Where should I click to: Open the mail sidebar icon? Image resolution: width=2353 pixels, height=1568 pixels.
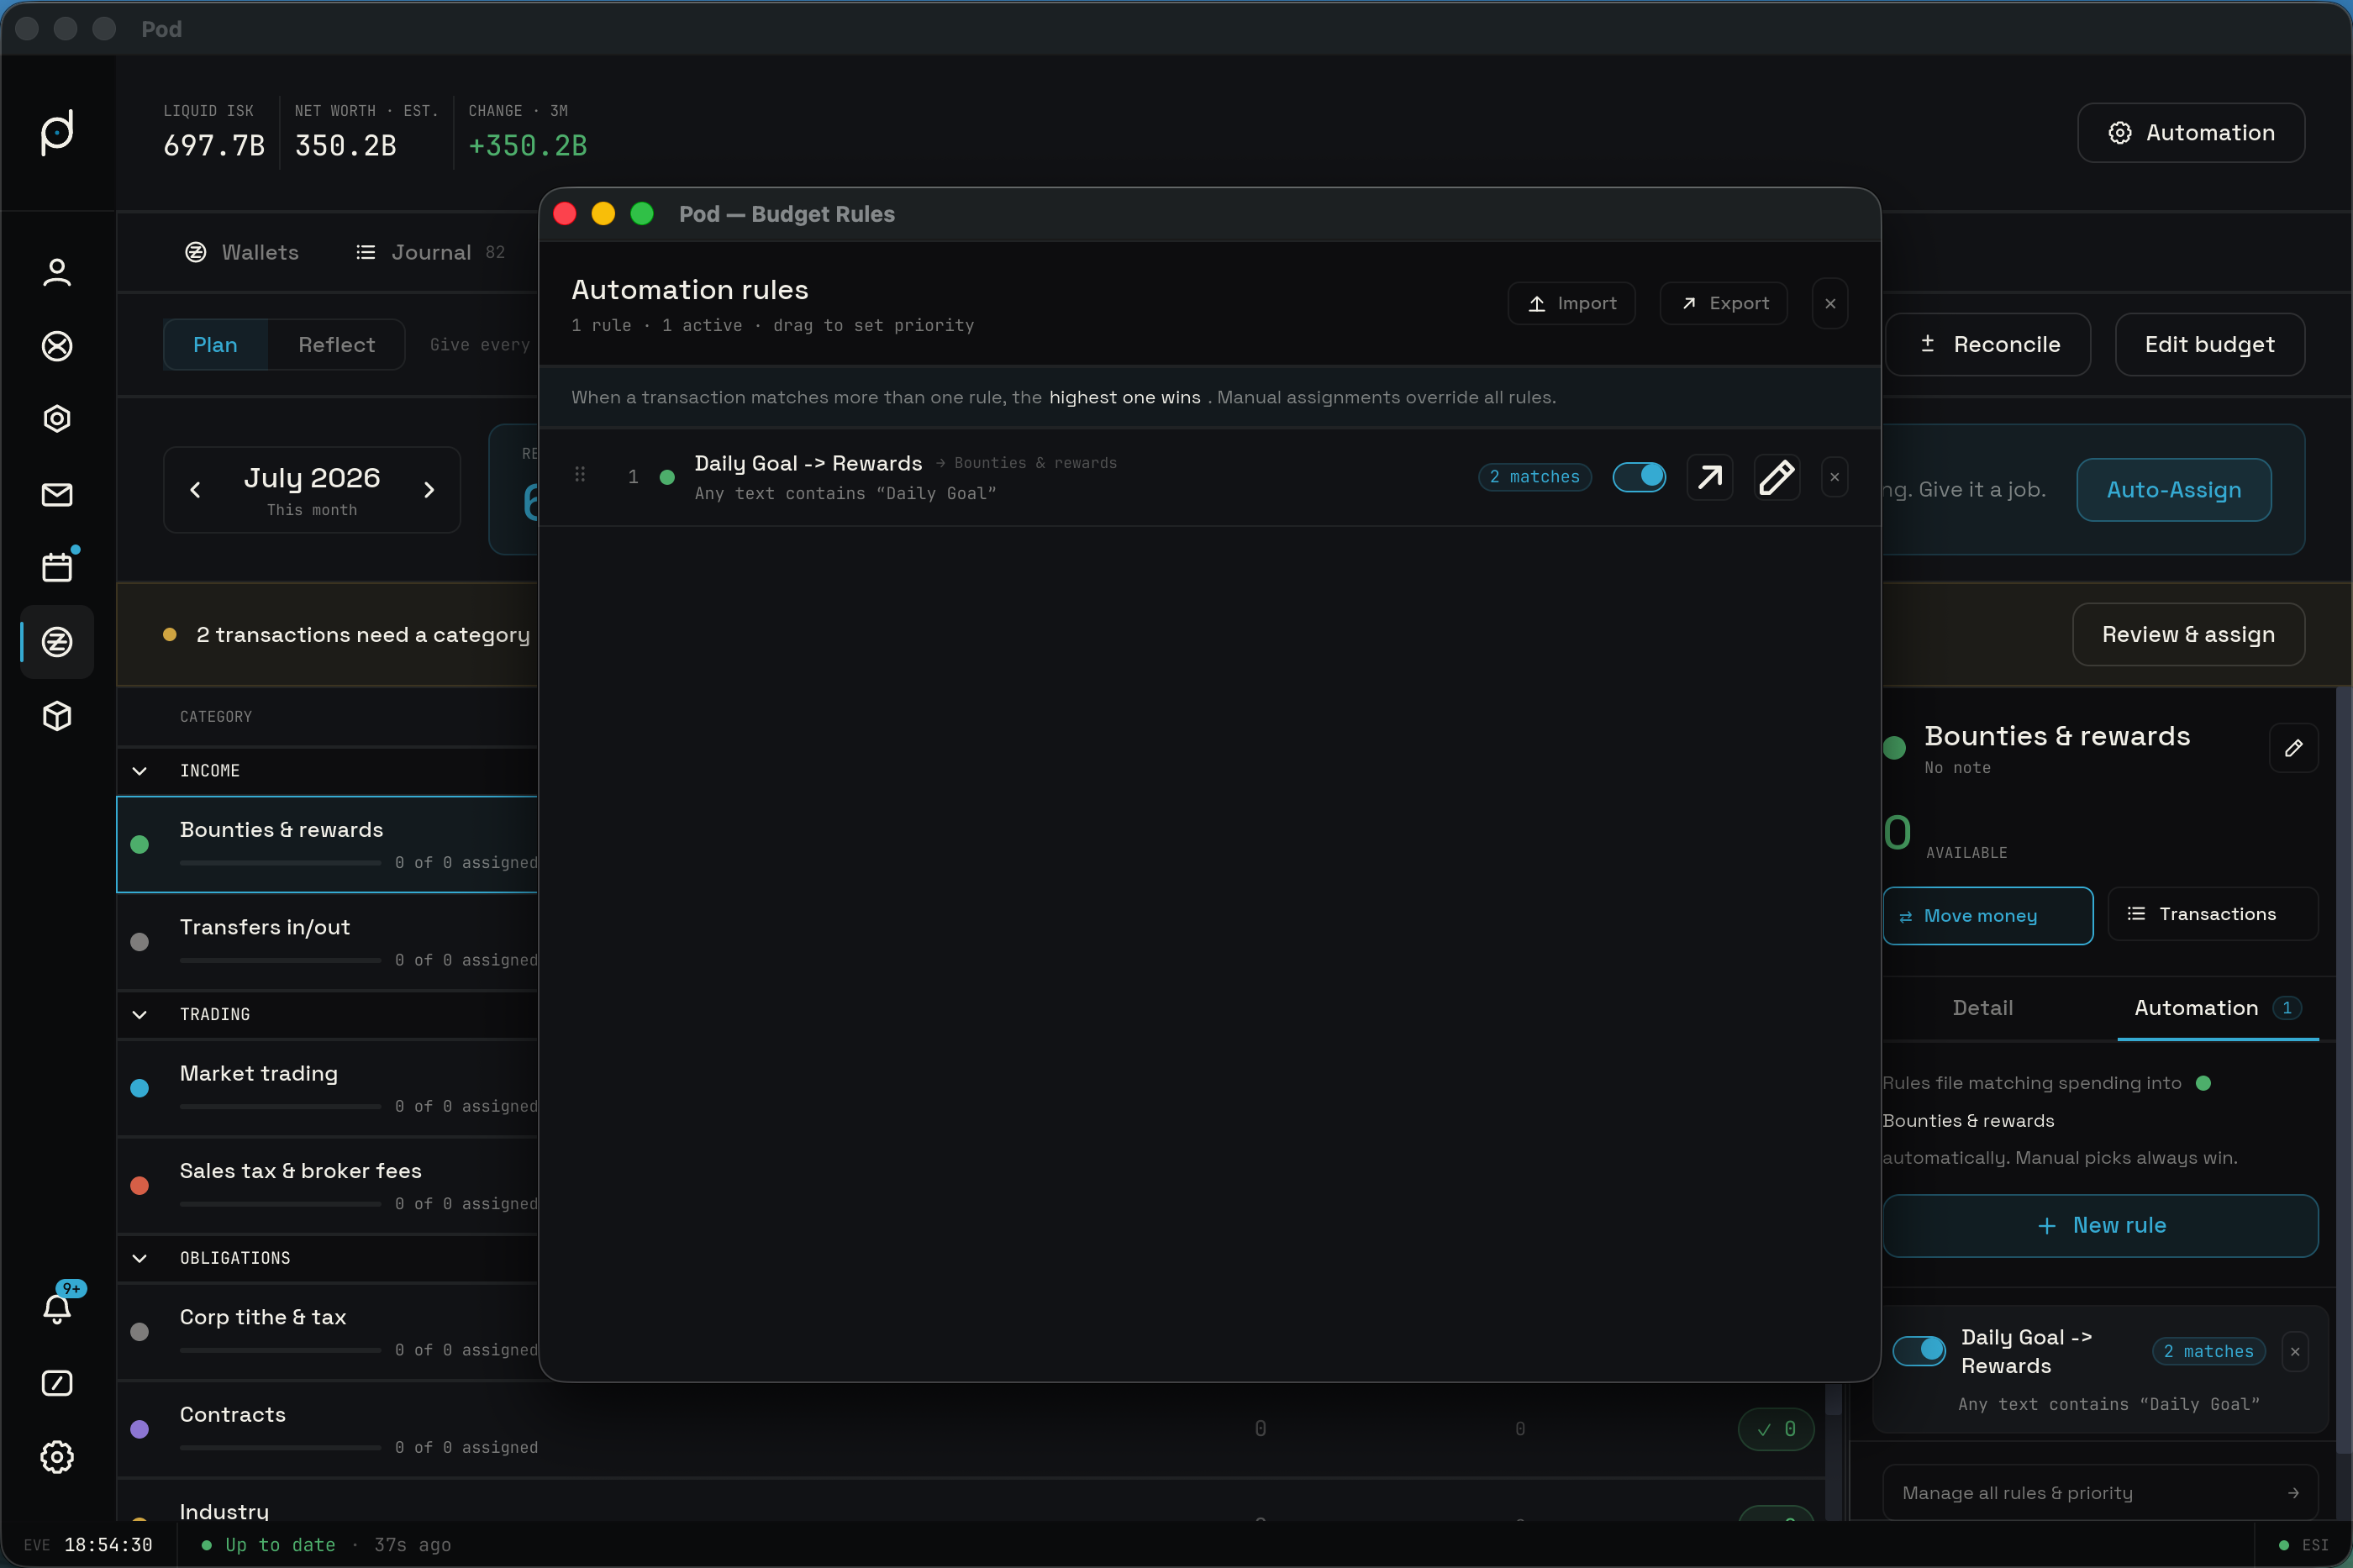point(57,494)
